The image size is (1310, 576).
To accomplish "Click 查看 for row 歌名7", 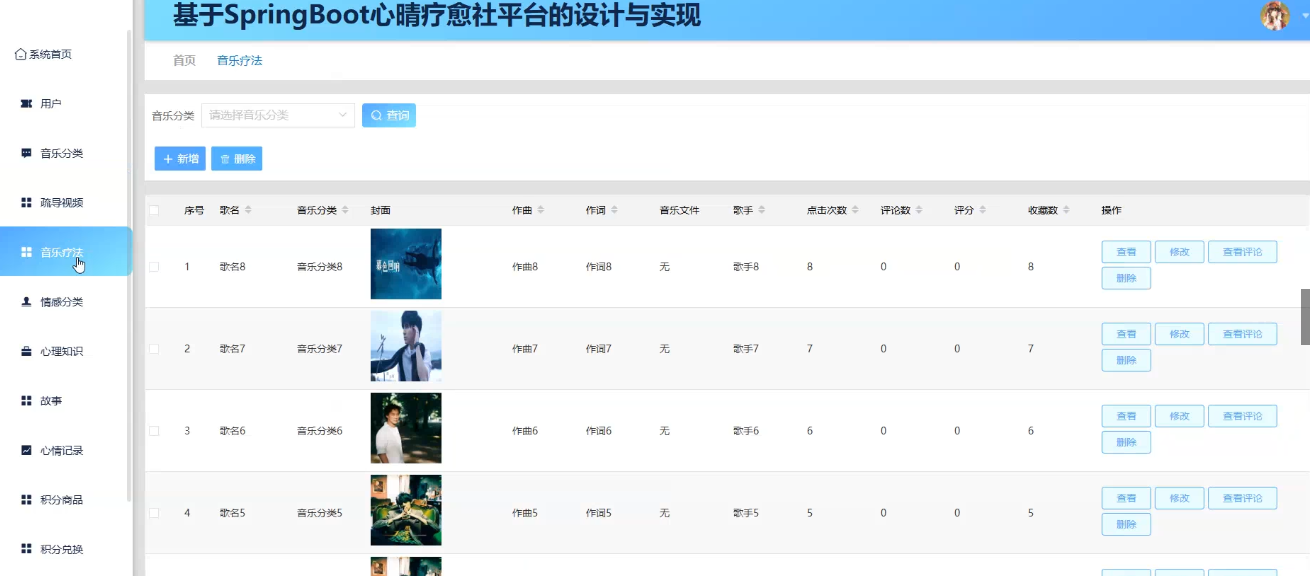I will click(1126, 334).
